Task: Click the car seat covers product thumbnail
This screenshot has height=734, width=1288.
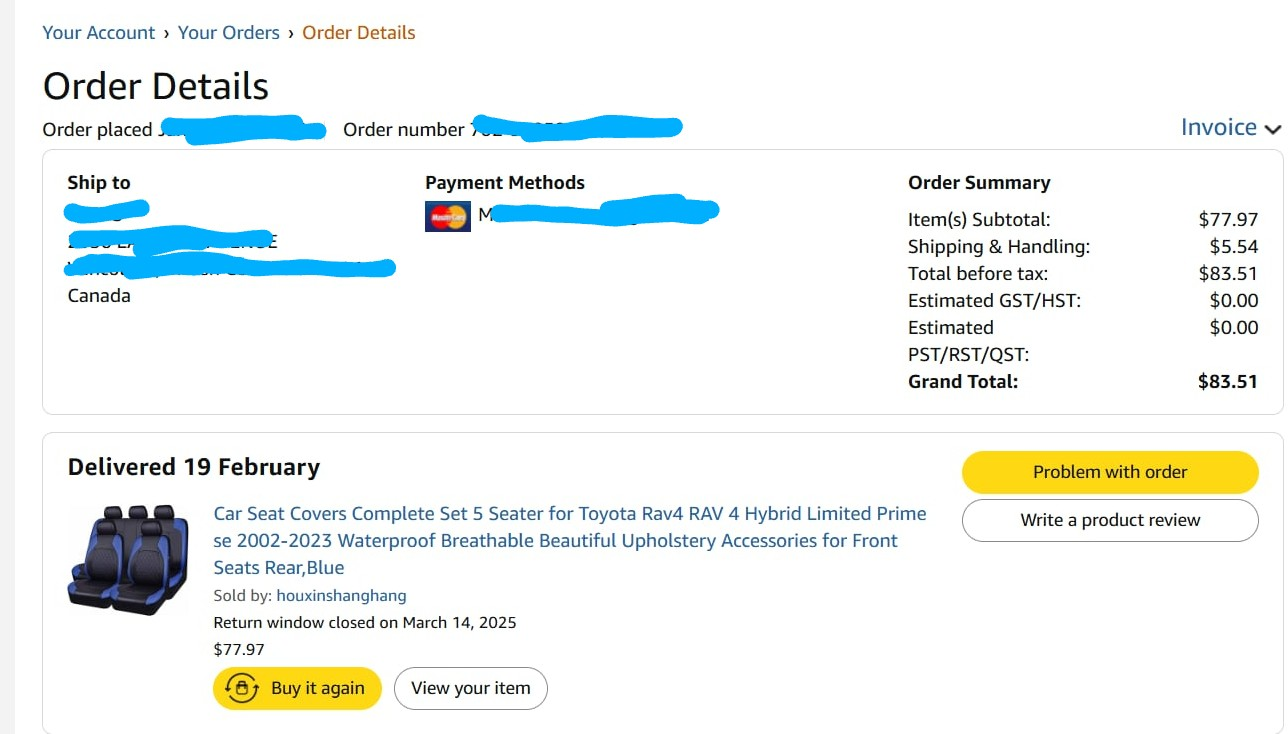Action: tap(127, 558)
